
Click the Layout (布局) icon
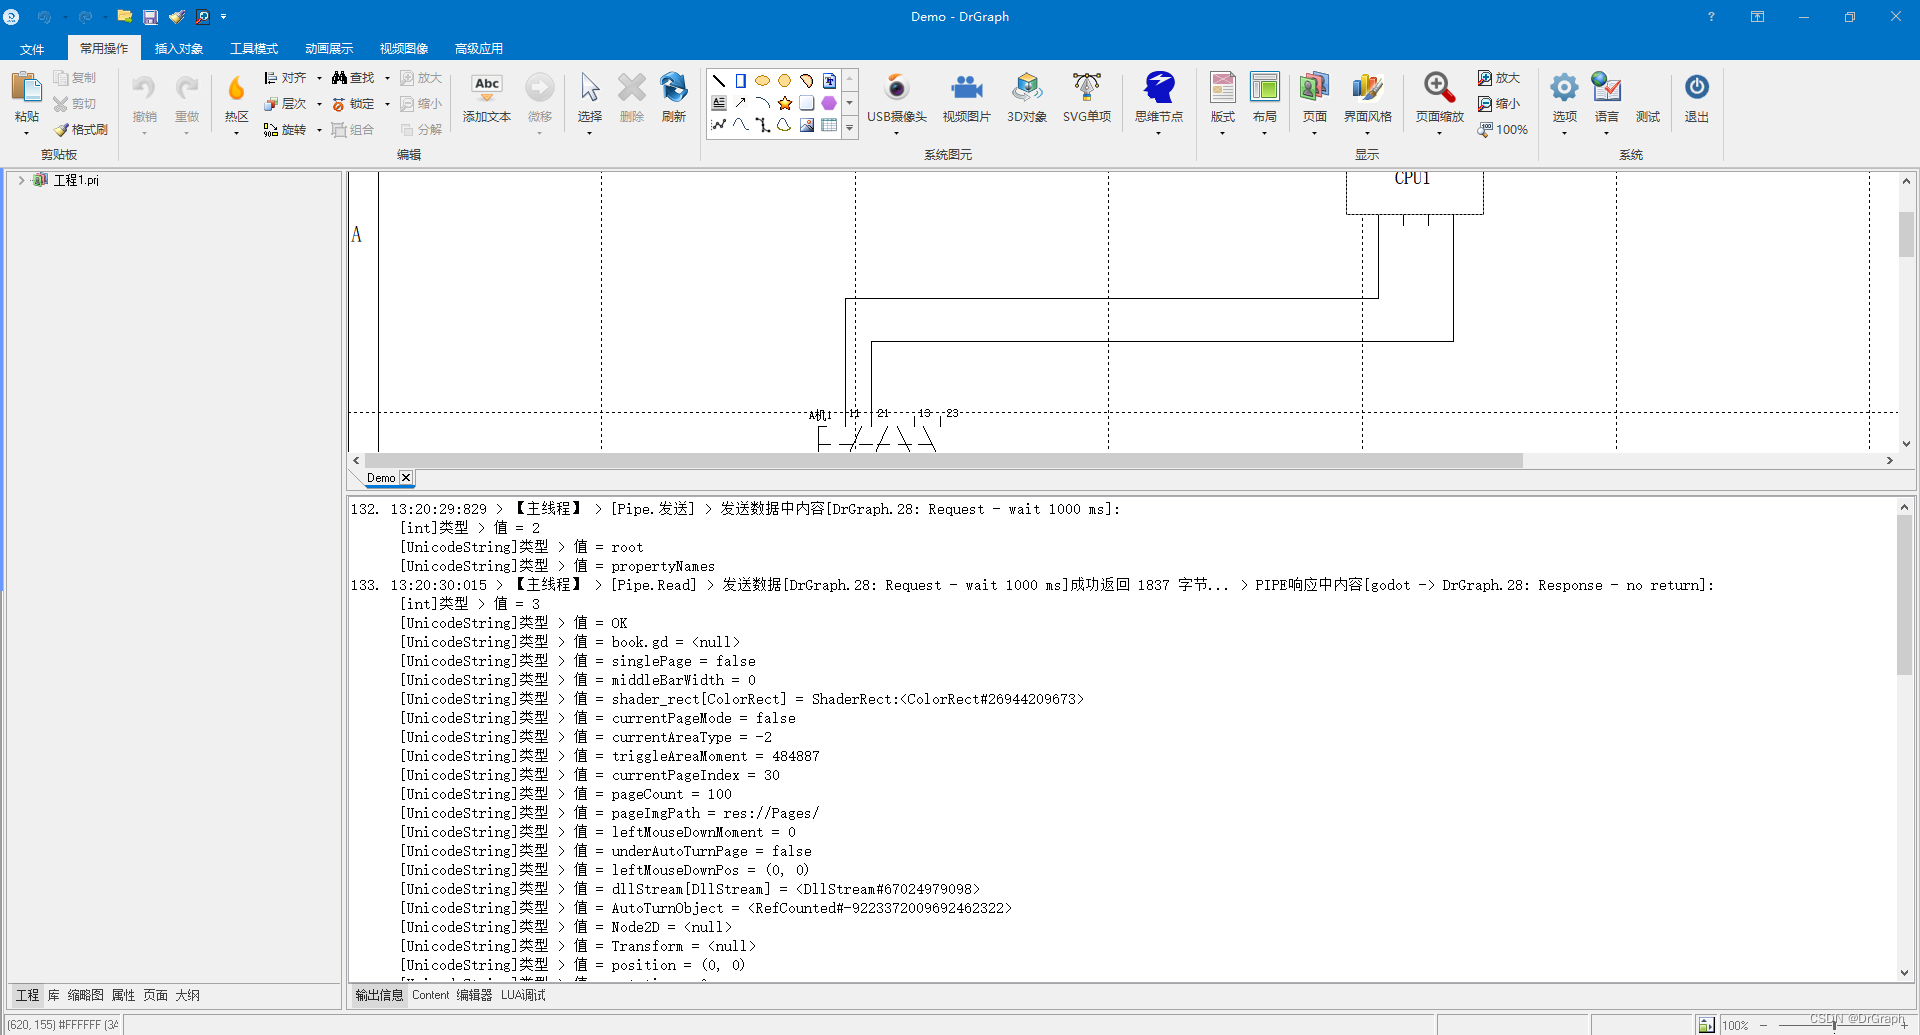click(x=1265, y=88)
